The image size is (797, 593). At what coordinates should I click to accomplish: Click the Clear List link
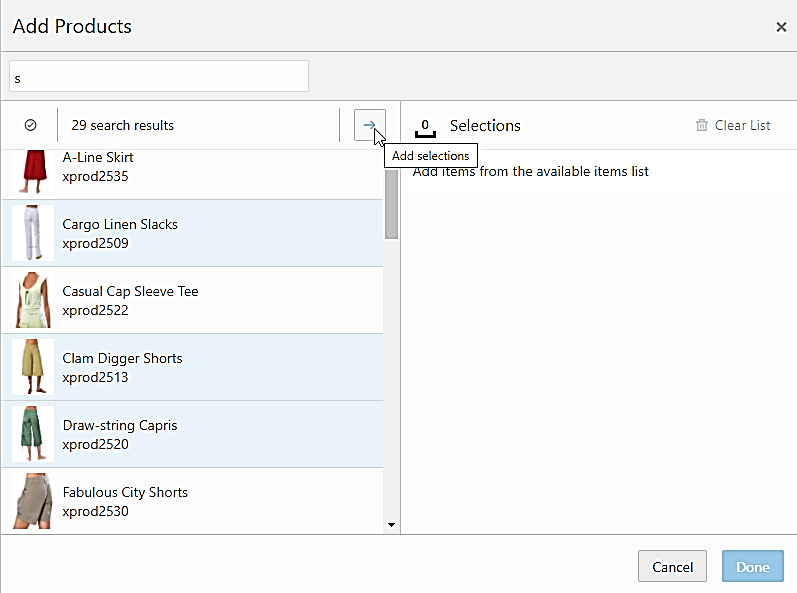(x=742, y=125)
